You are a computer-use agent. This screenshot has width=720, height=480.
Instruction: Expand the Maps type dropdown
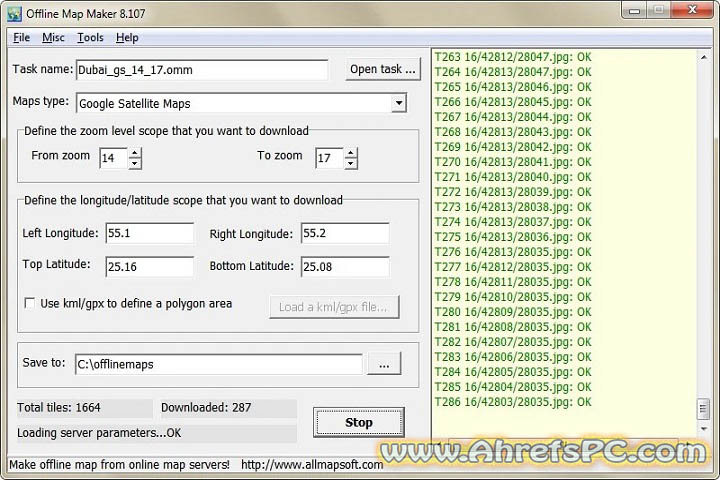[x=399, y=103]
